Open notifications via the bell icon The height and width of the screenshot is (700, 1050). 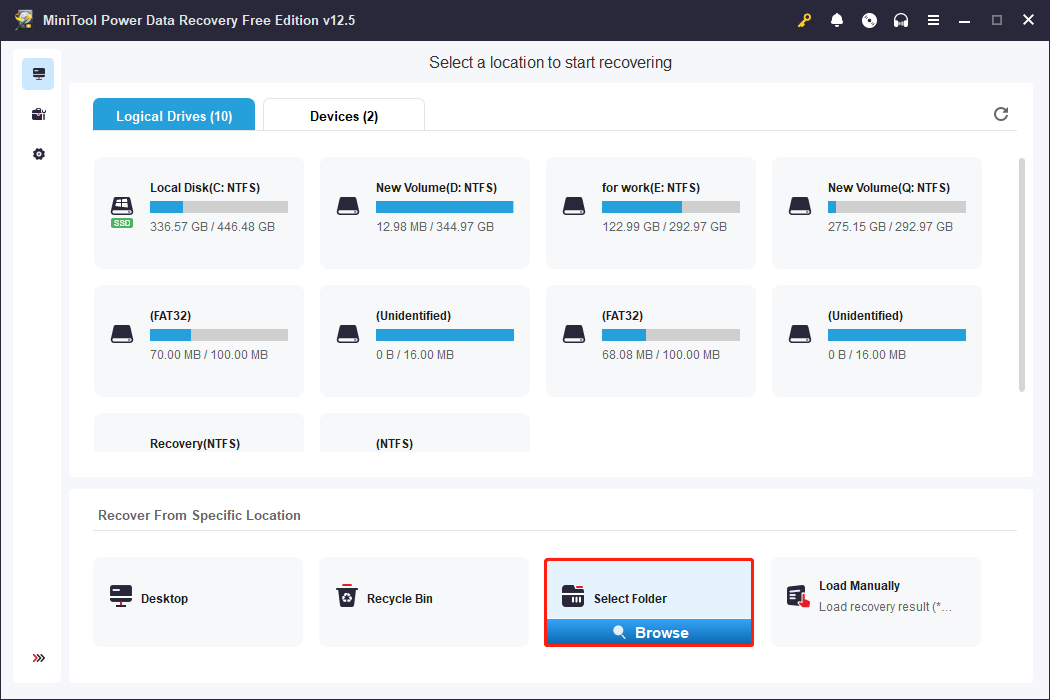837,19
